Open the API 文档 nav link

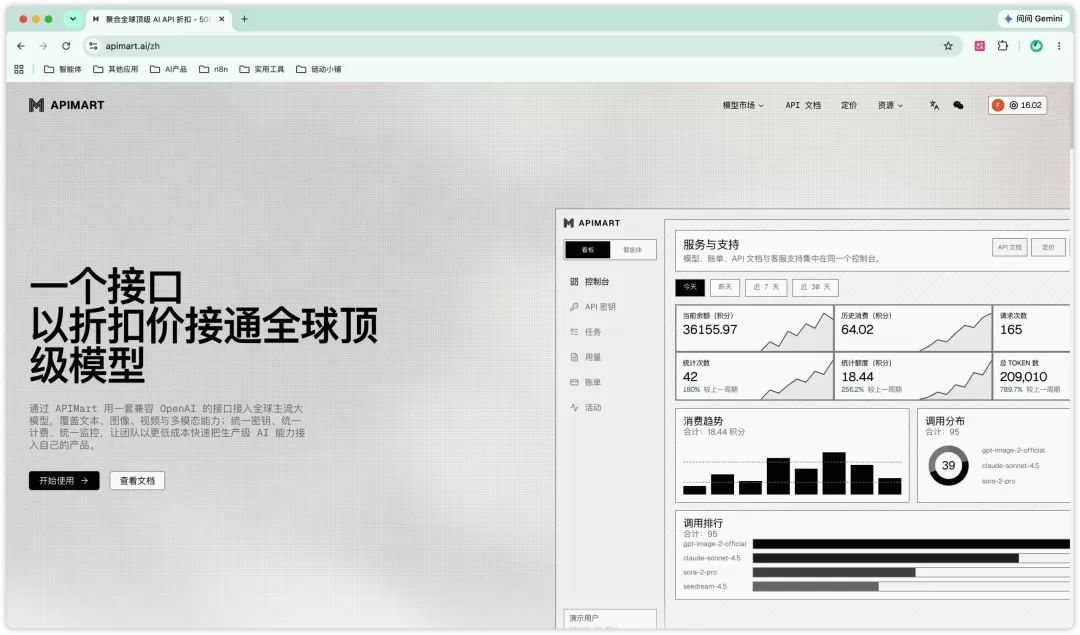point(803,105)
